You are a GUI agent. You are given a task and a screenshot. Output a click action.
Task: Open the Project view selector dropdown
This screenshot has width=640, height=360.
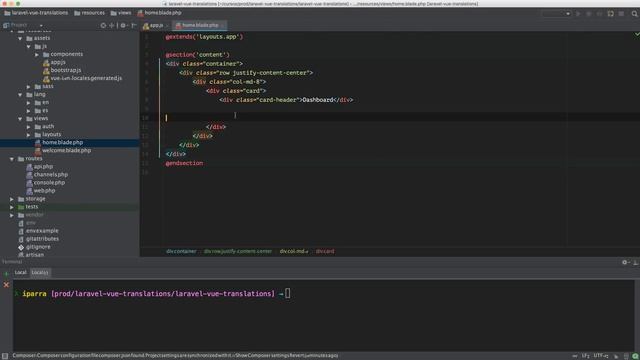pos(23,25)
